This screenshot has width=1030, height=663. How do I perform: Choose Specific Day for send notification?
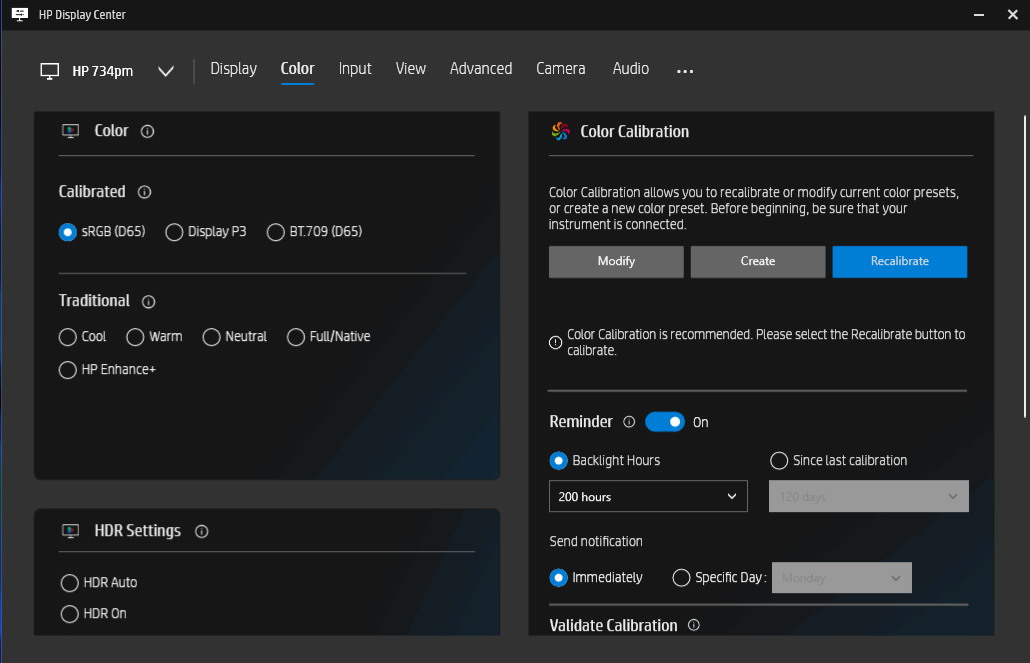(719, 578)
